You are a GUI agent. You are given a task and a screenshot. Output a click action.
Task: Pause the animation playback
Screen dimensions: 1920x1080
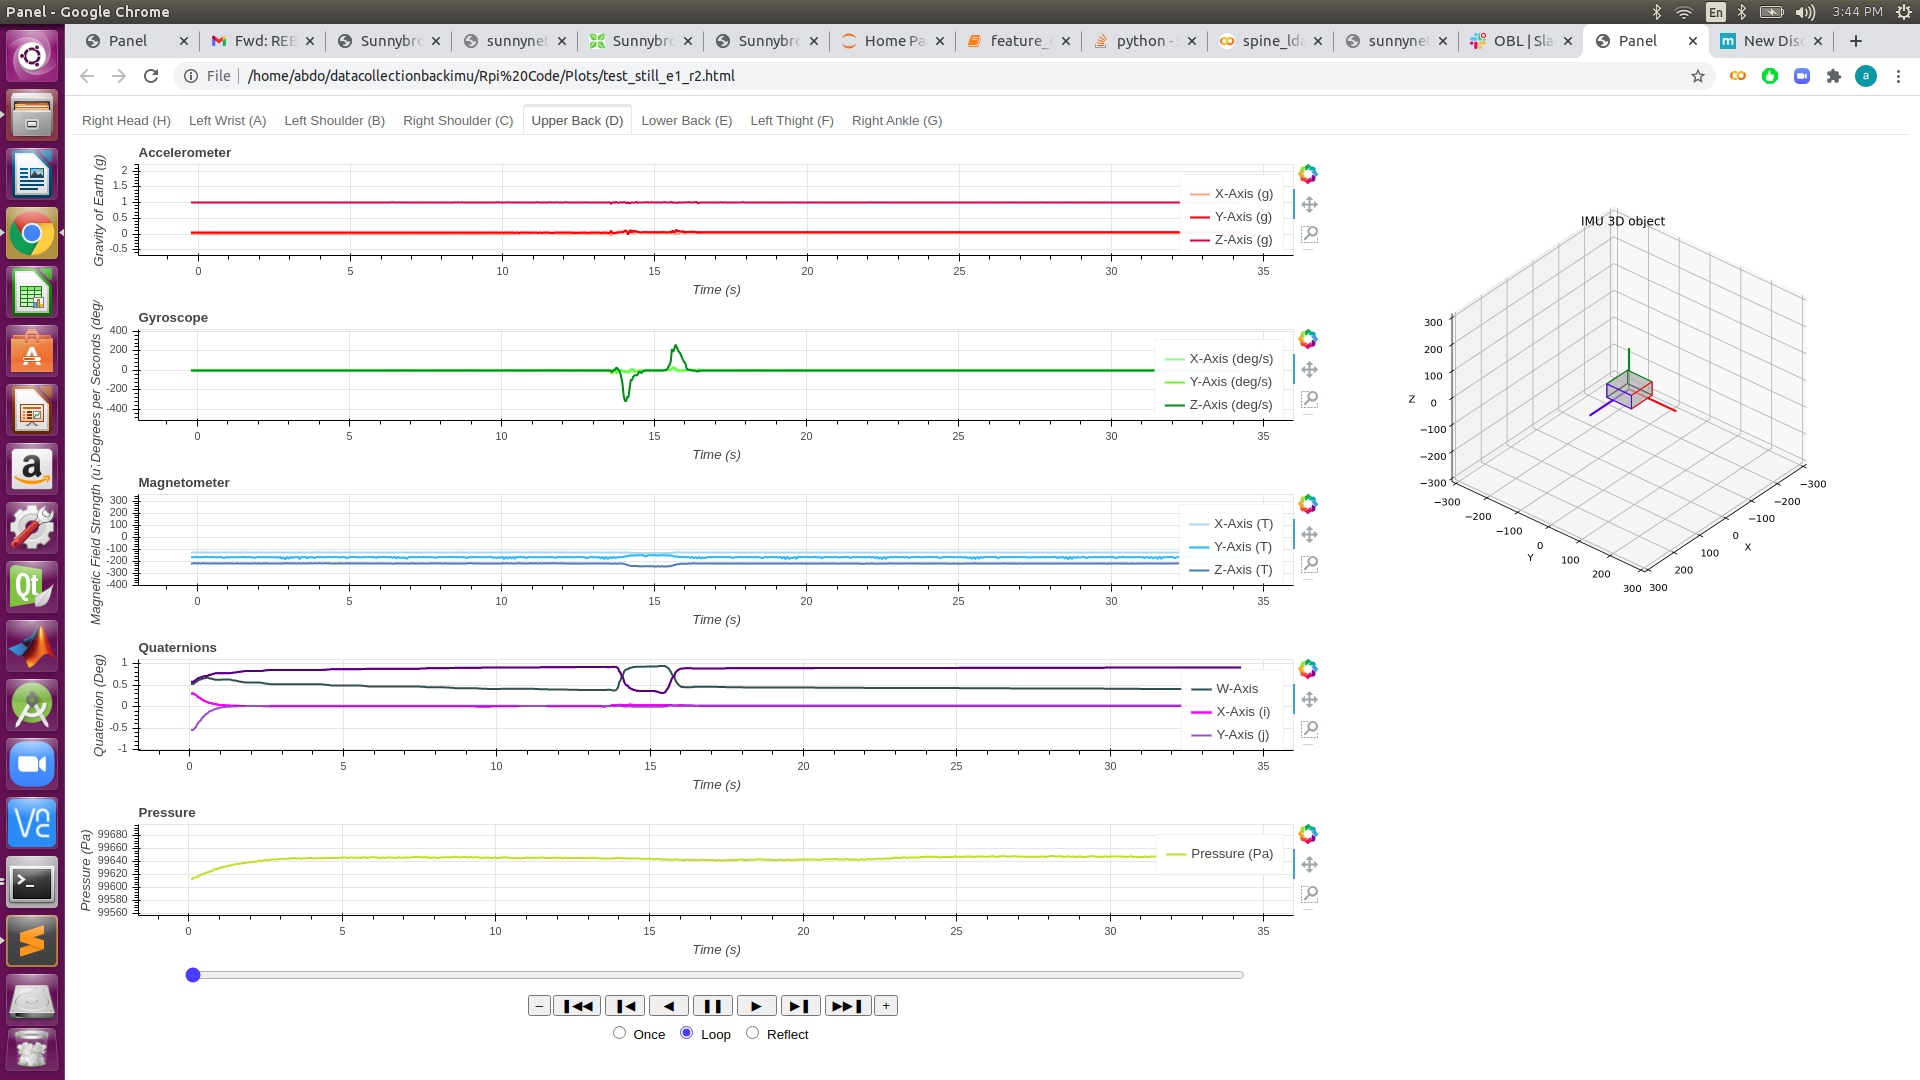(712, 1006)
